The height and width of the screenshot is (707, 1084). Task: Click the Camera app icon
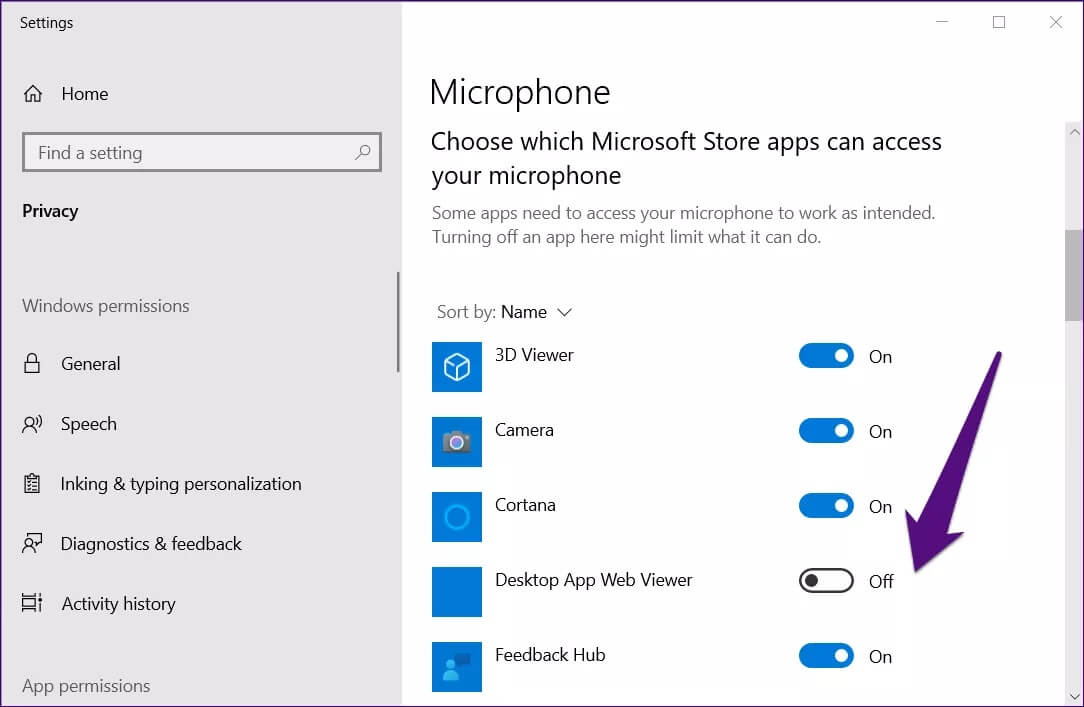coord(457,442)
